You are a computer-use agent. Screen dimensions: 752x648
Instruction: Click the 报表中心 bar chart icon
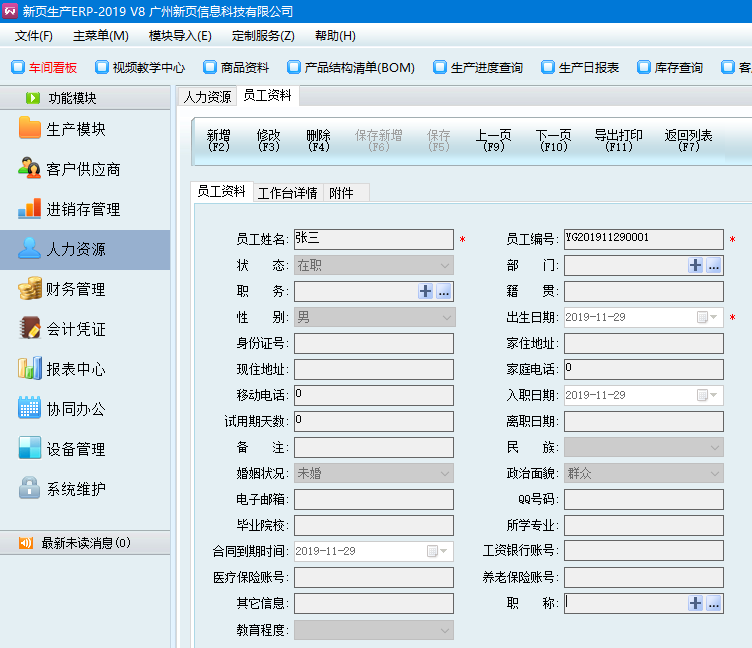tap(30, 369)
